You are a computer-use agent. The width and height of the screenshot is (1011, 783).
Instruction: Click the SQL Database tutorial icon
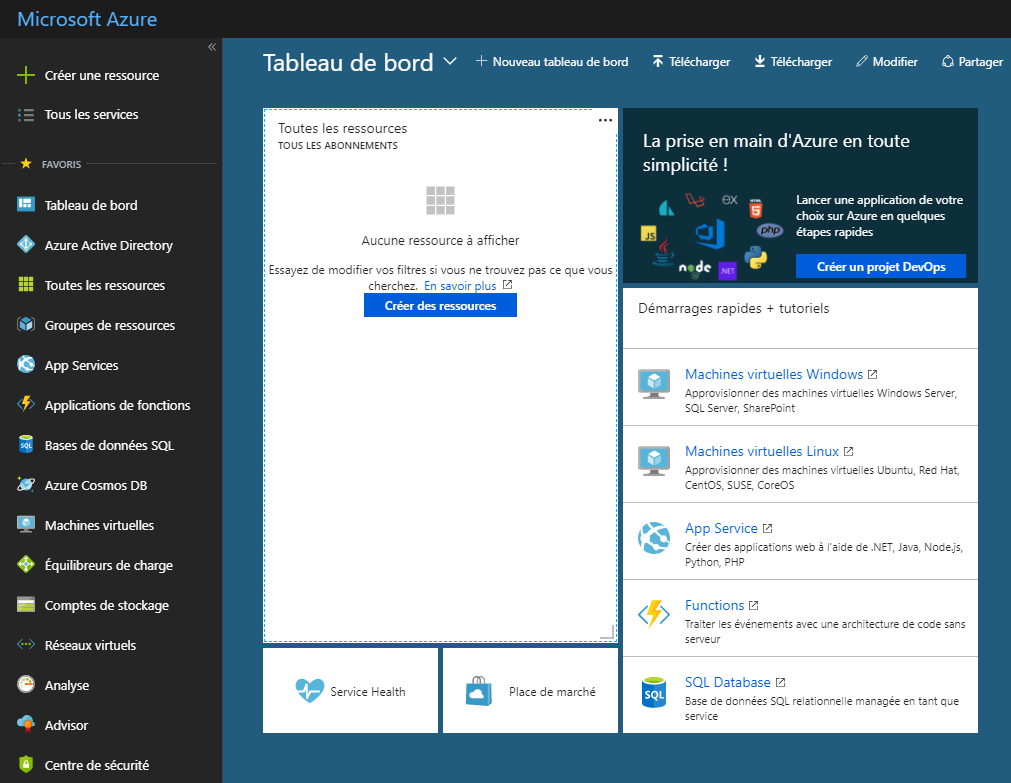pyautogui.click(x=654, y=692)
